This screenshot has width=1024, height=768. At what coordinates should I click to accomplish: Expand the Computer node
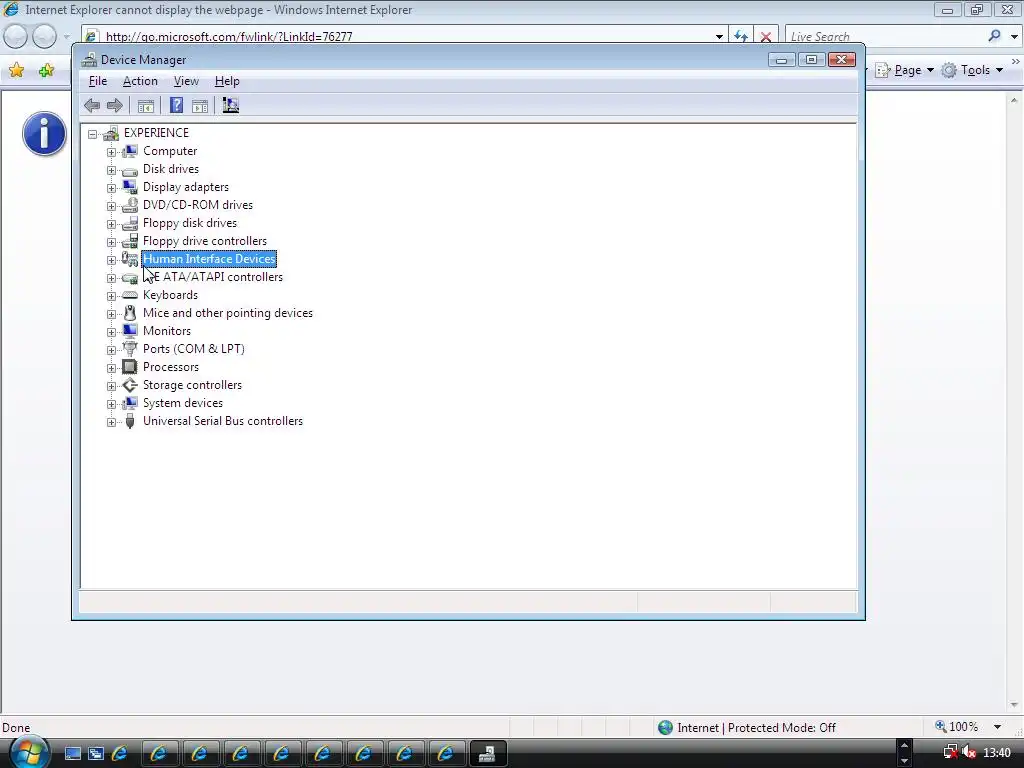(x=111, y=152)
